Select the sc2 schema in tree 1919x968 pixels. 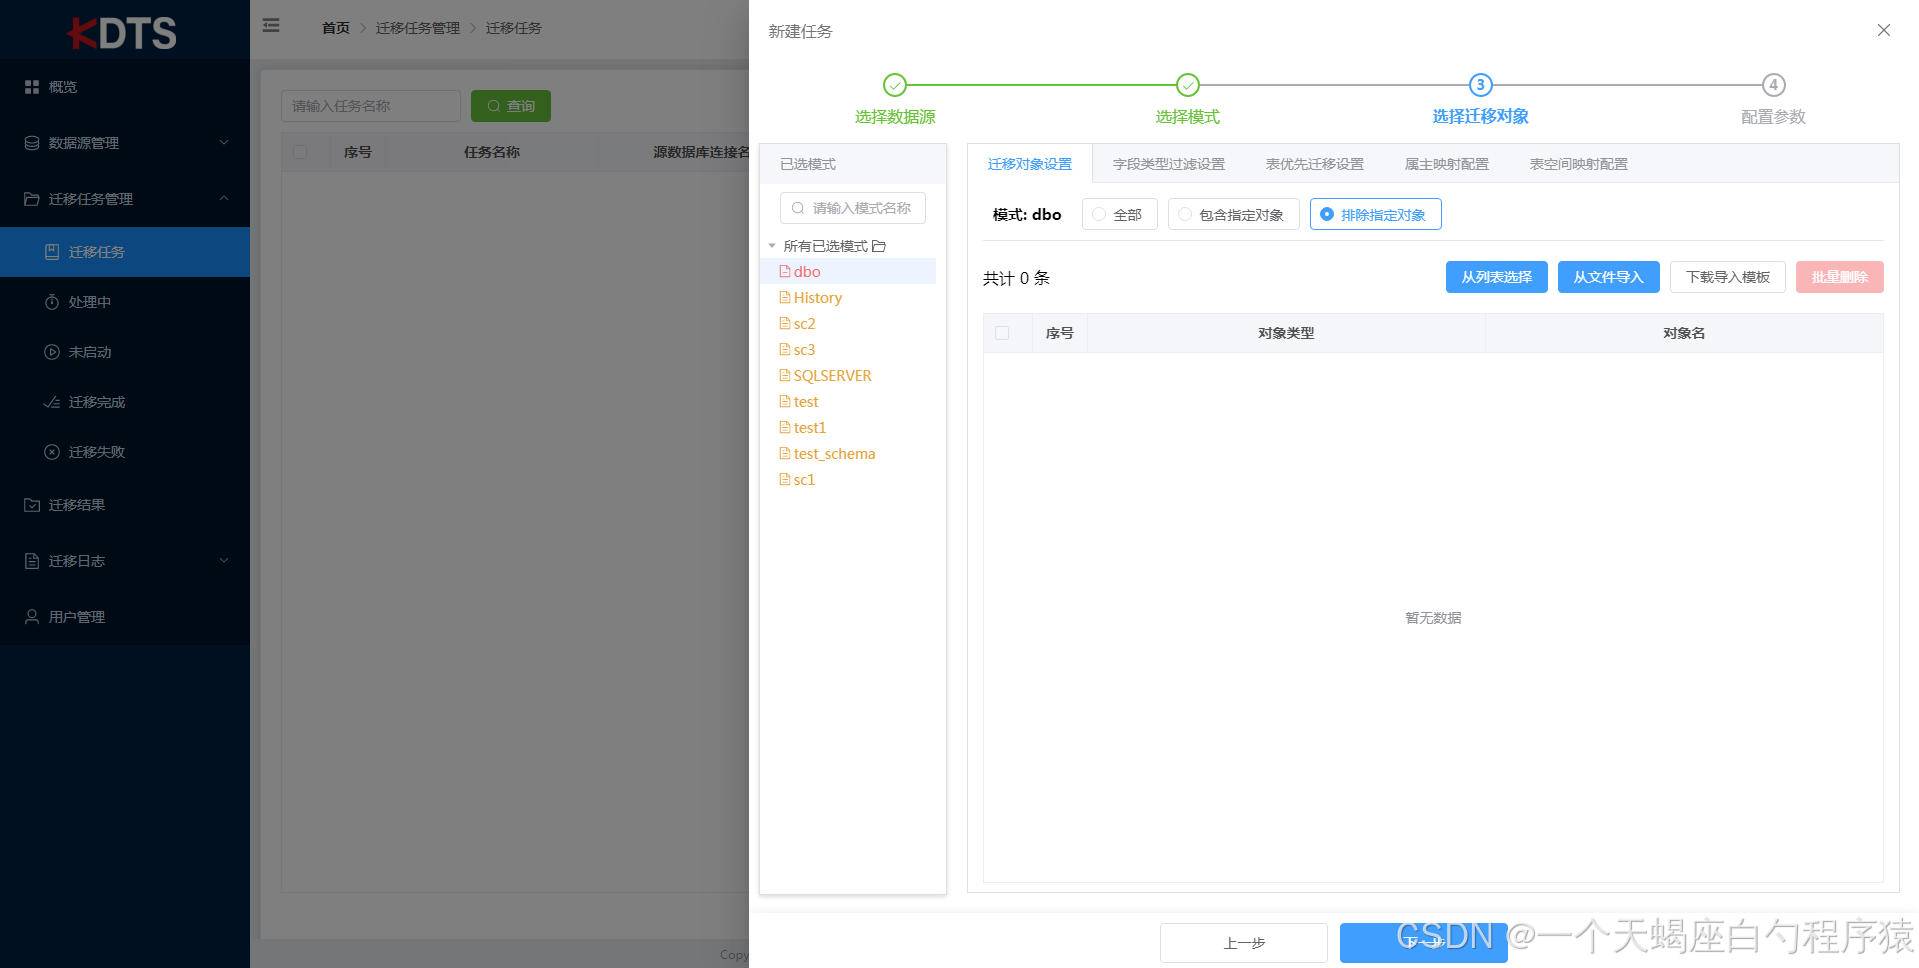(x=805, y=323)
